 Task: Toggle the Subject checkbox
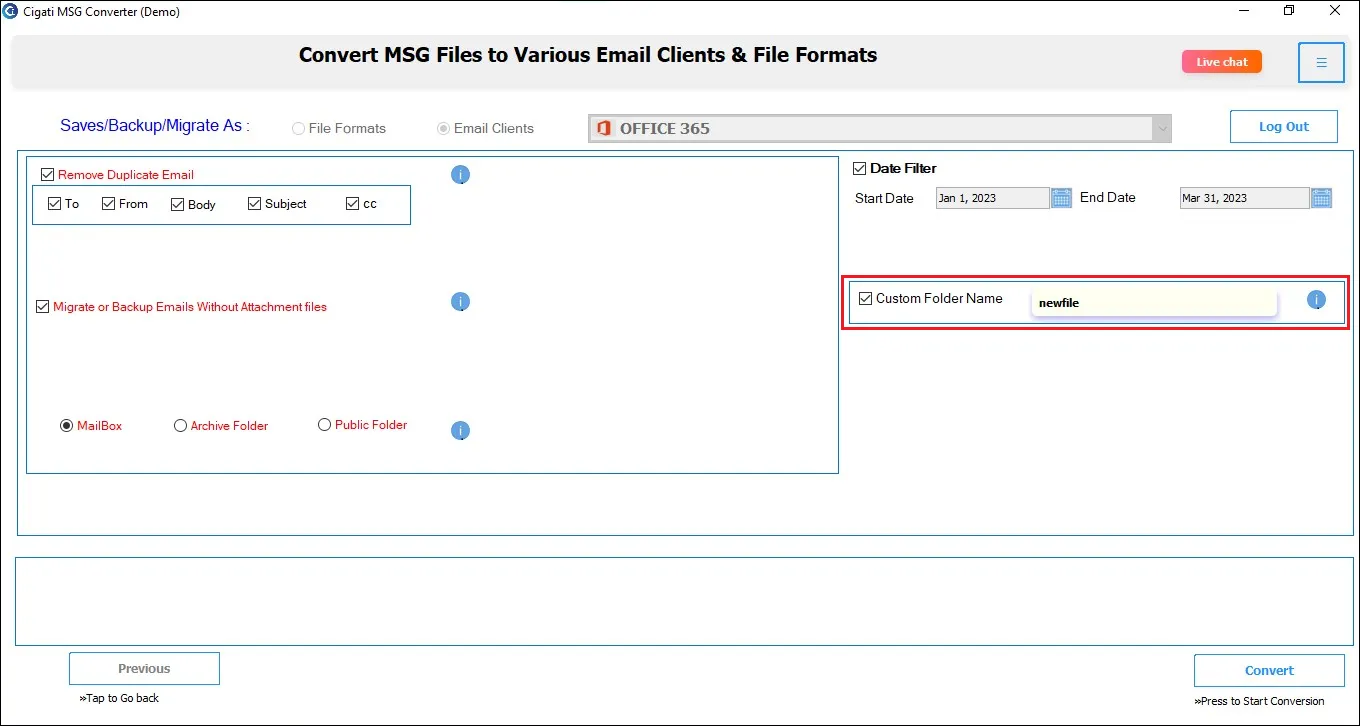pos(254,204)
